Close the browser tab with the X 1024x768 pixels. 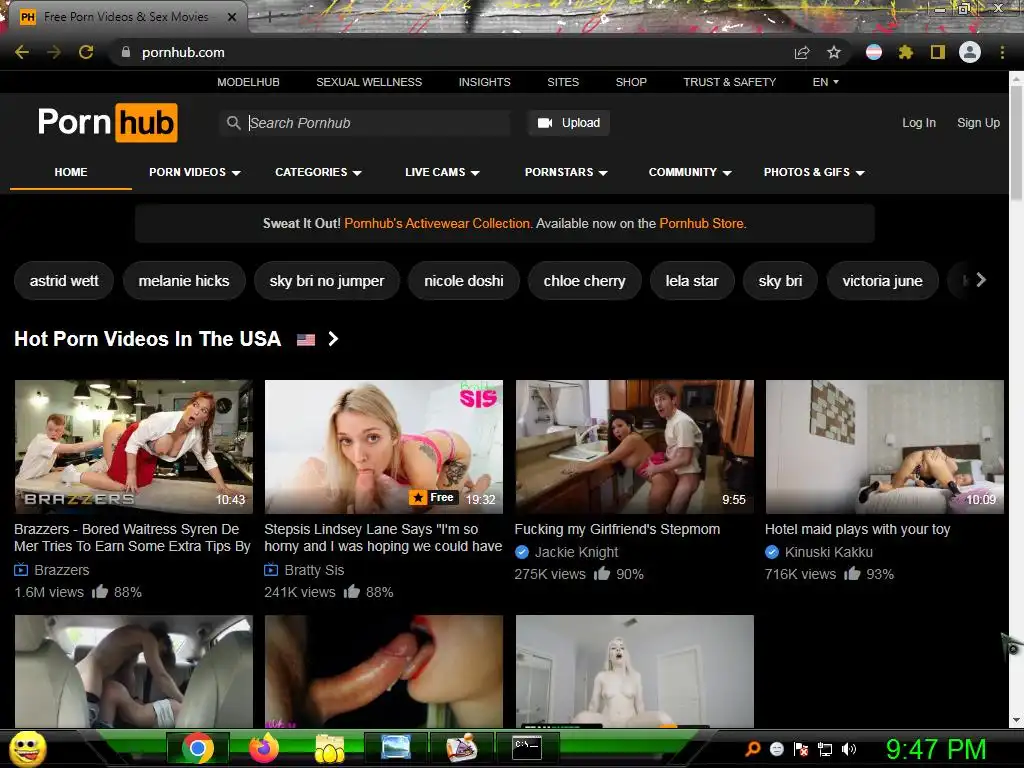pyautogui.click(x=232, y=17)
